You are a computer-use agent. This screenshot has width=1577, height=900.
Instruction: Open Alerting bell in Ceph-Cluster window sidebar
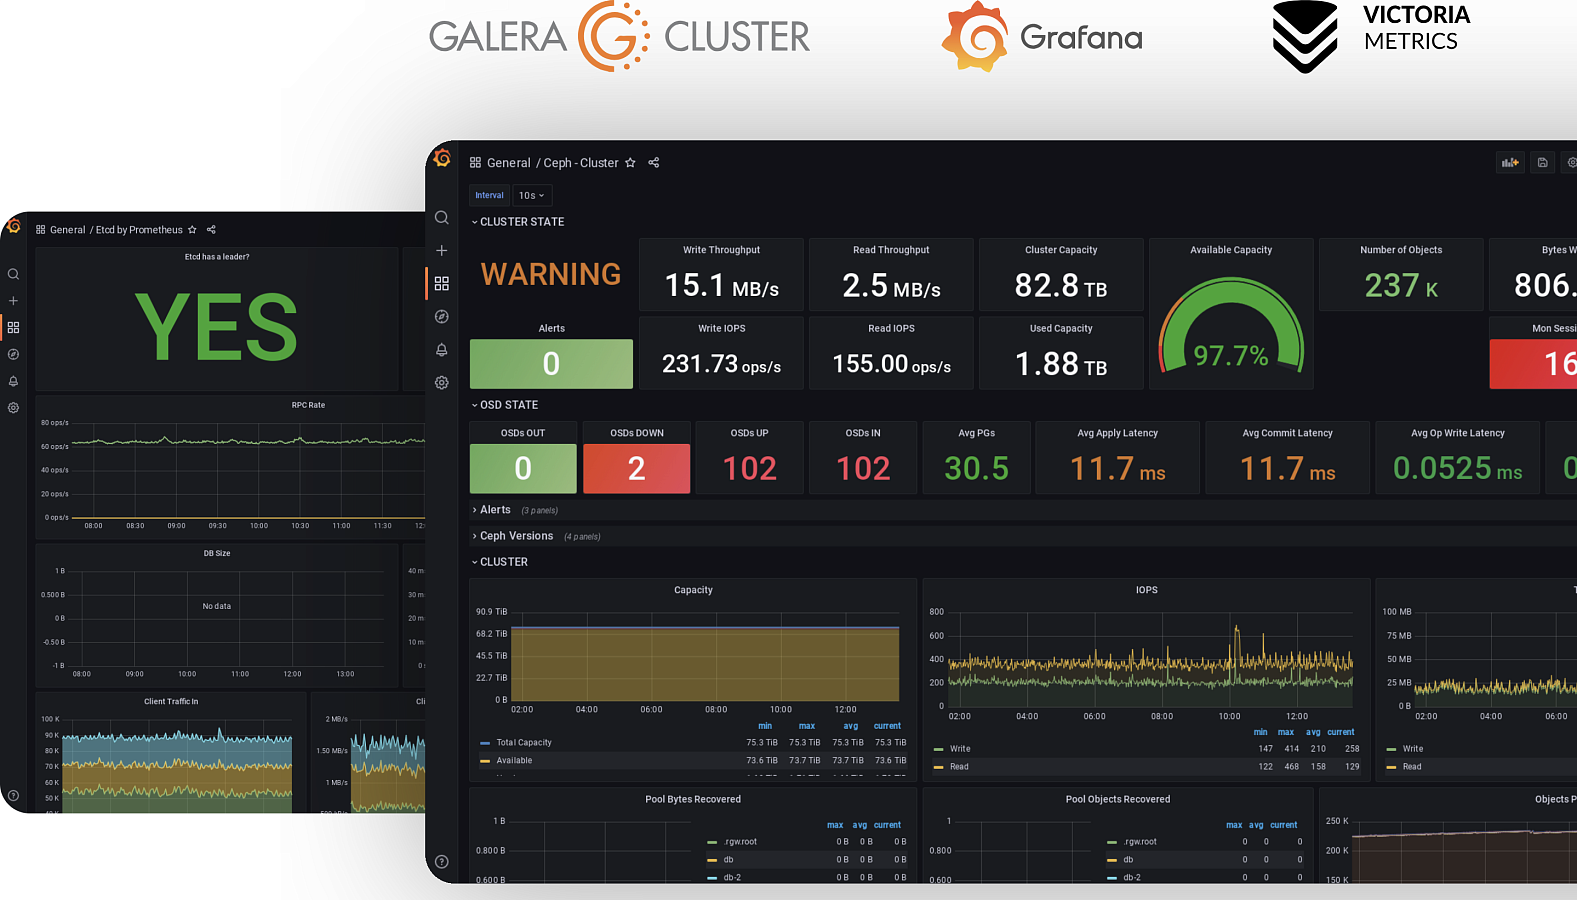[442, 350]
